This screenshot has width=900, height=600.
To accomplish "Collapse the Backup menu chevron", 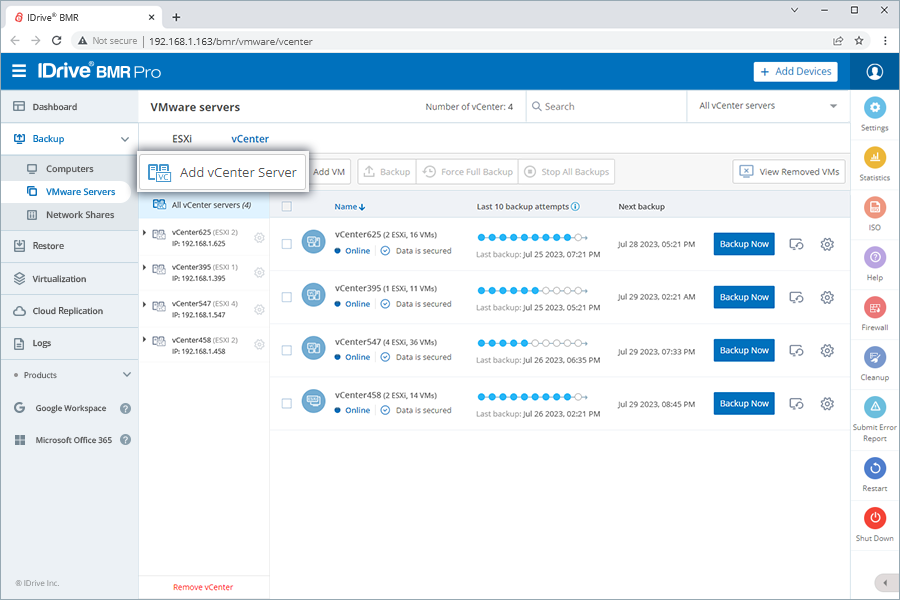I will (125, 139).
